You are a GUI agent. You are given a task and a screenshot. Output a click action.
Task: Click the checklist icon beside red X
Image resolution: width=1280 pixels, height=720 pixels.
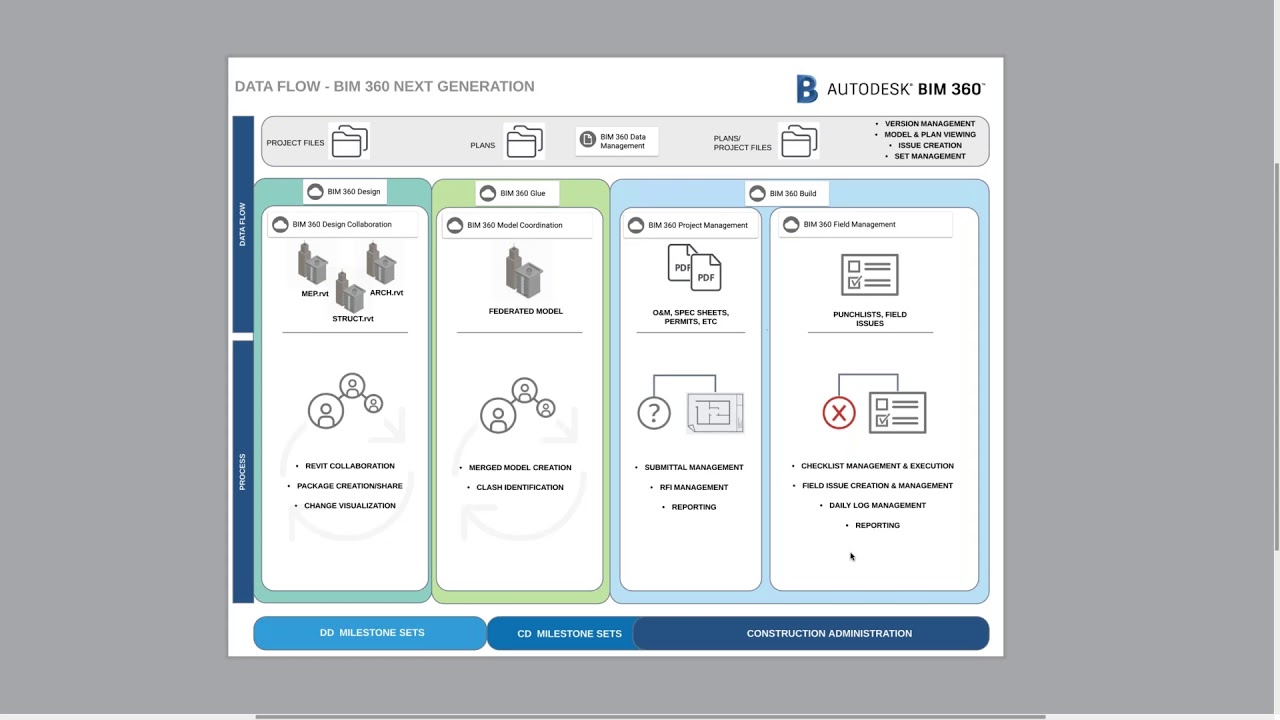coord(898,413)
